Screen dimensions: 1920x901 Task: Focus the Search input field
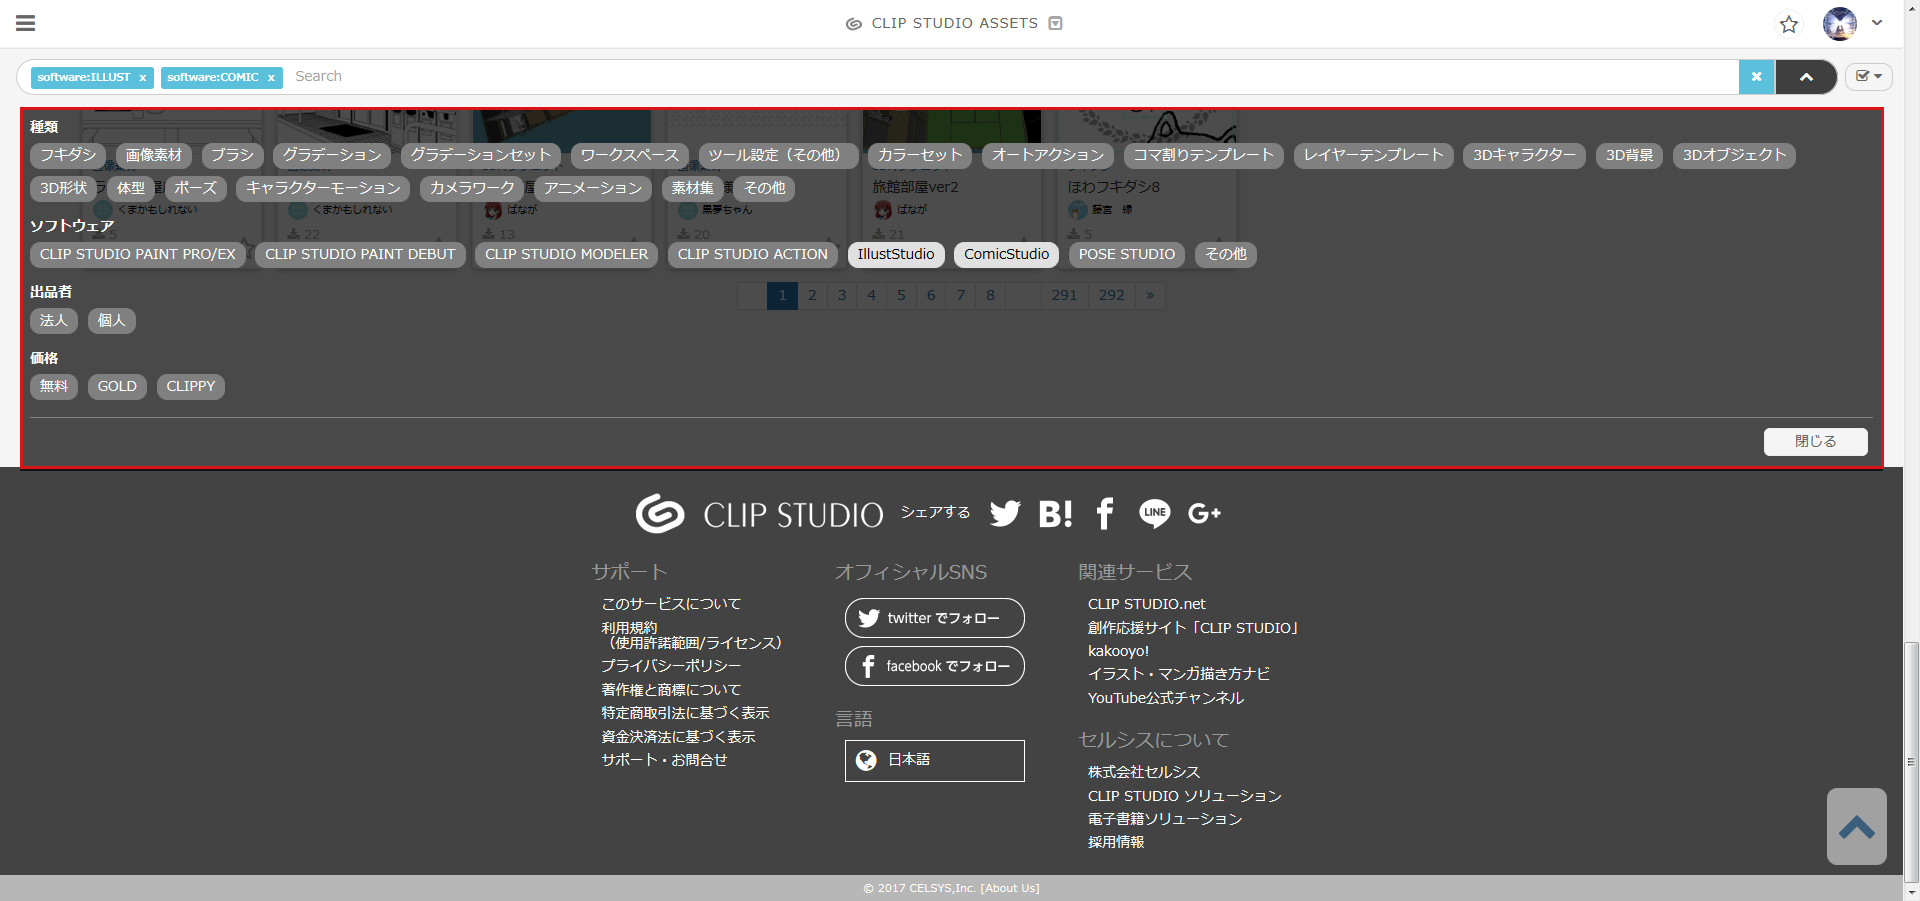pos(1010,76)
